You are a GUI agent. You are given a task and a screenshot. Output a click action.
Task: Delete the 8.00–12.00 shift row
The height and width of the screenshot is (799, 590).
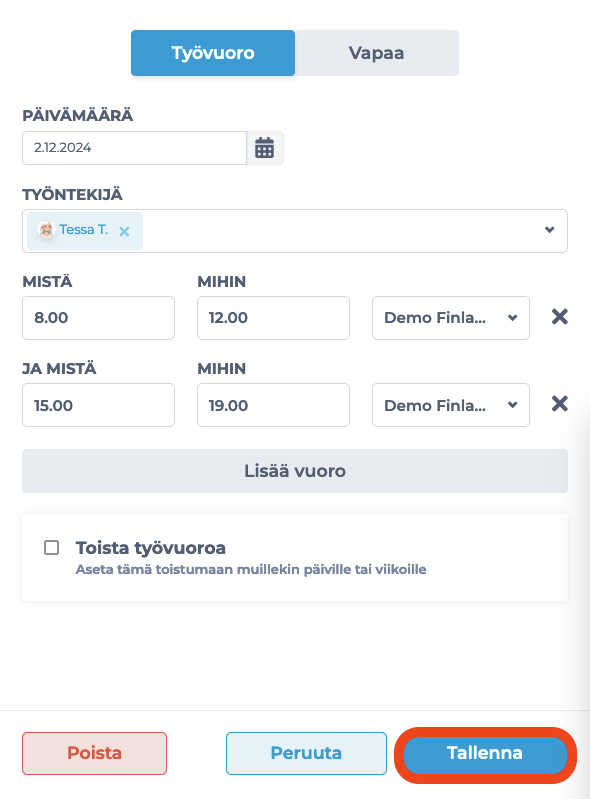[559, 317]
